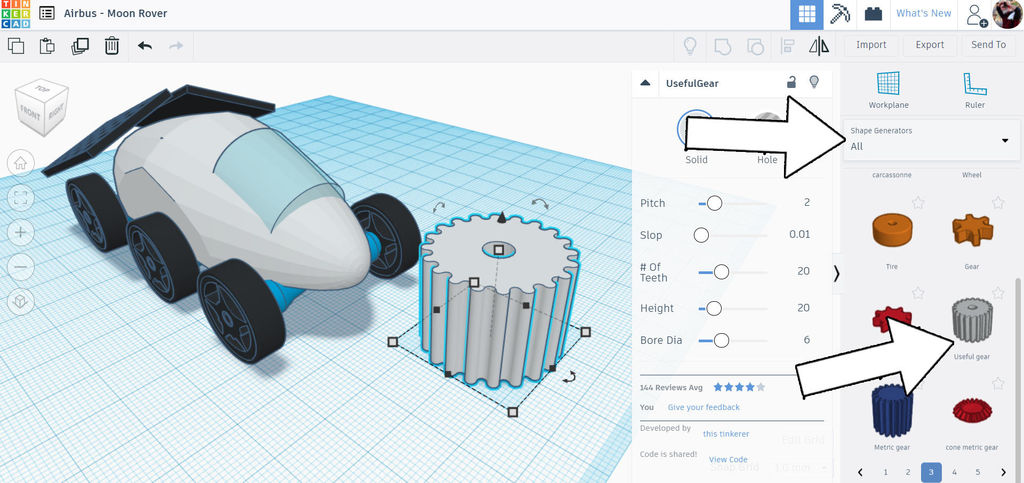Open shapes page 4
The width and height of the screenshot is (1024, 483).
click(955, 472)
